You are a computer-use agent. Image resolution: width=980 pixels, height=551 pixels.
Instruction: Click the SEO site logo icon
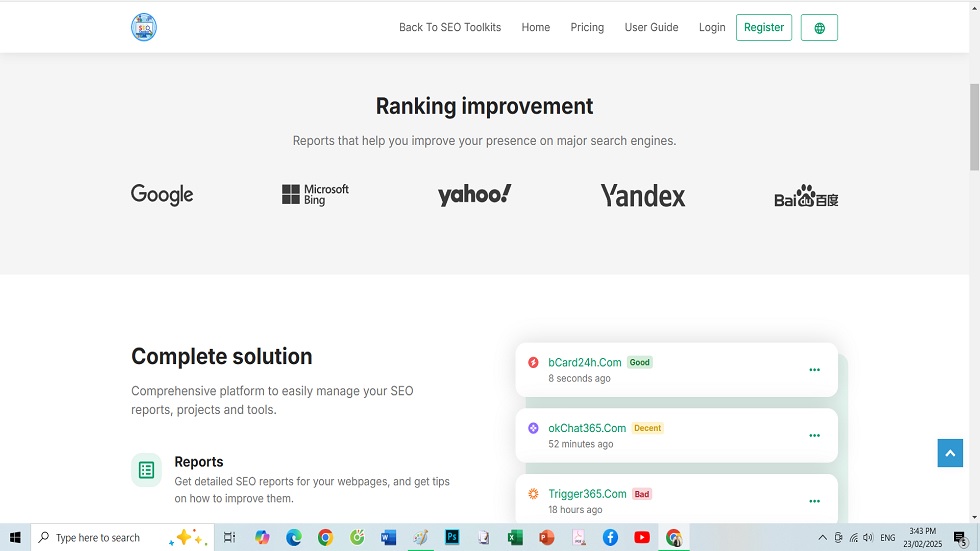(x=144, y=27)
